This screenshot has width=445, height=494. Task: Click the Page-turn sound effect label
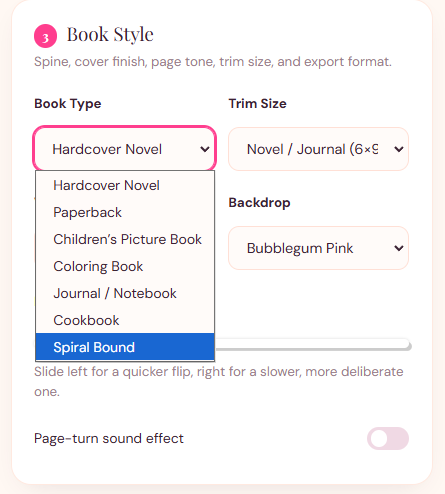(x=109, y=438)
